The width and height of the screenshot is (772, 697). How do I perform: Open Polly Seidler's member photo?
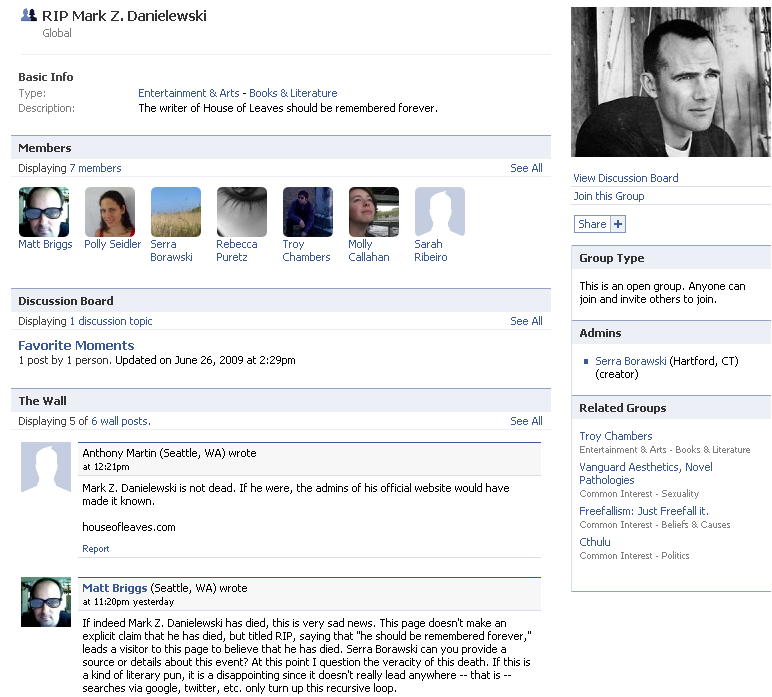110,212
